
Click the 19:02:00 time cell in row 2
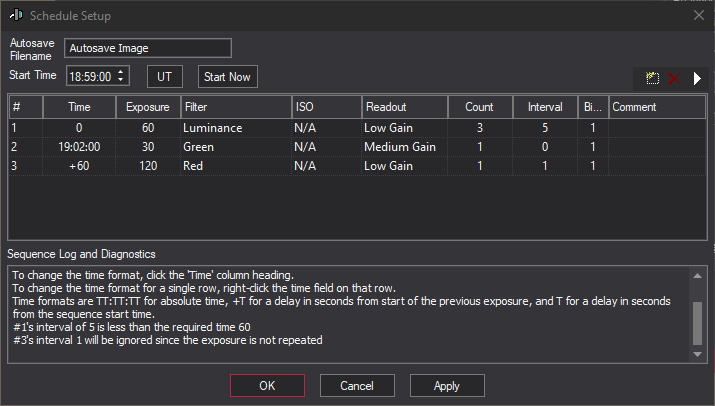(x=79, y=147)
